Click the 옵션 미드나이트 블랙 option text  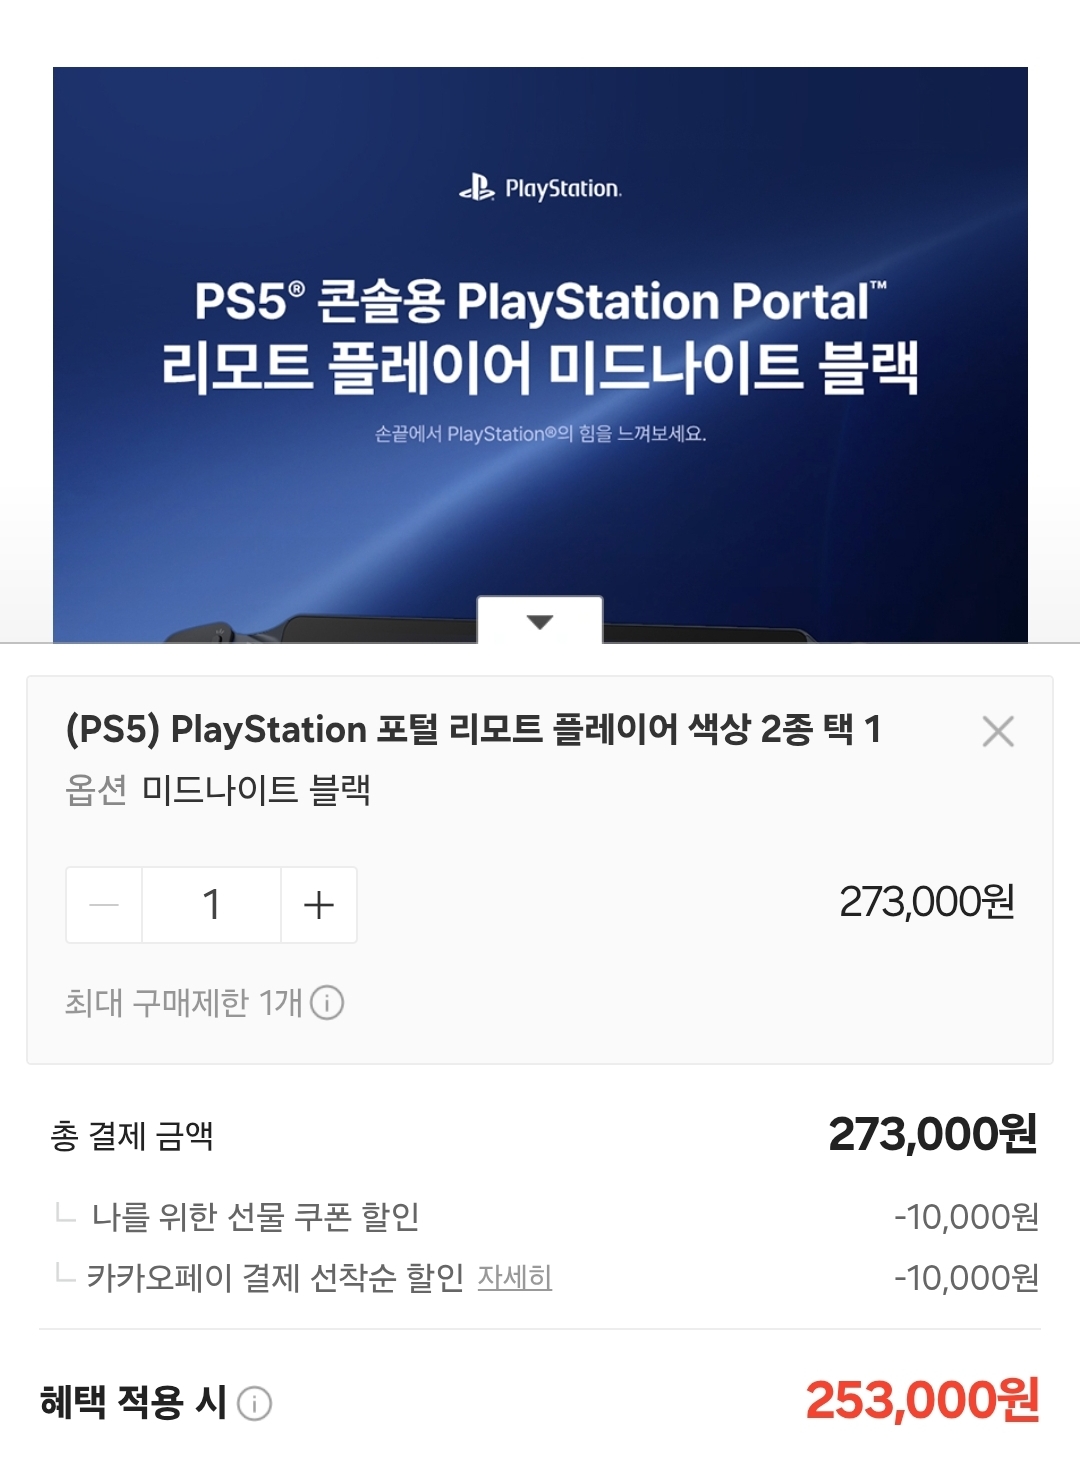218,790
